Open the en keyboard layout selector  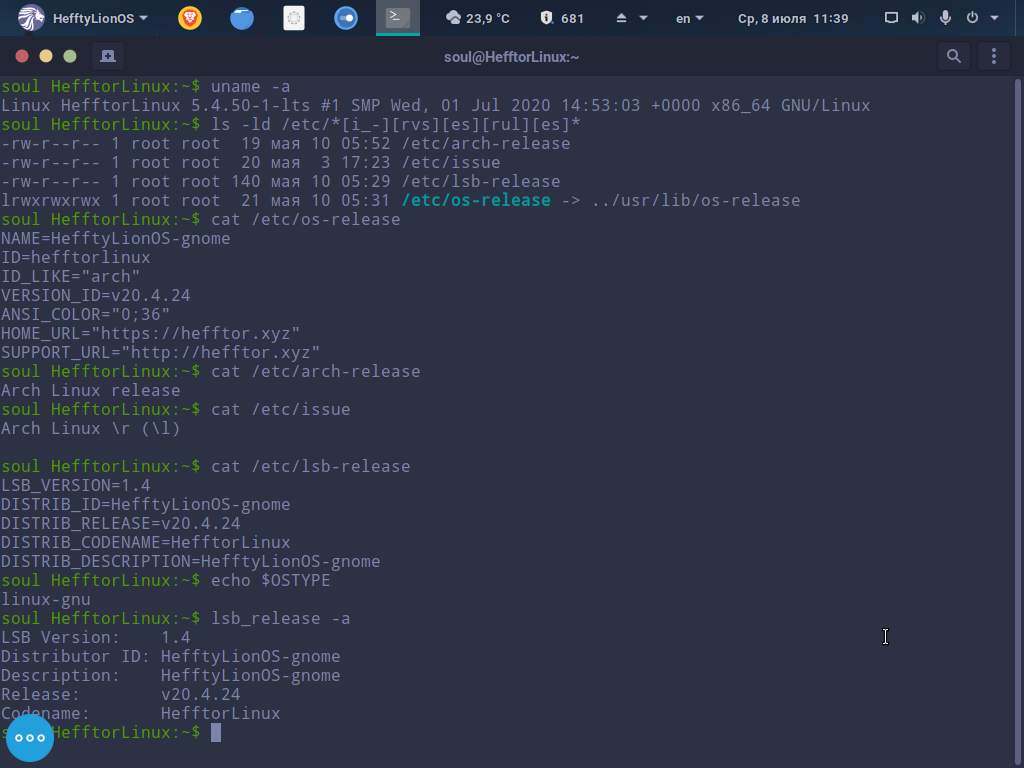click(x=690, y=18)
